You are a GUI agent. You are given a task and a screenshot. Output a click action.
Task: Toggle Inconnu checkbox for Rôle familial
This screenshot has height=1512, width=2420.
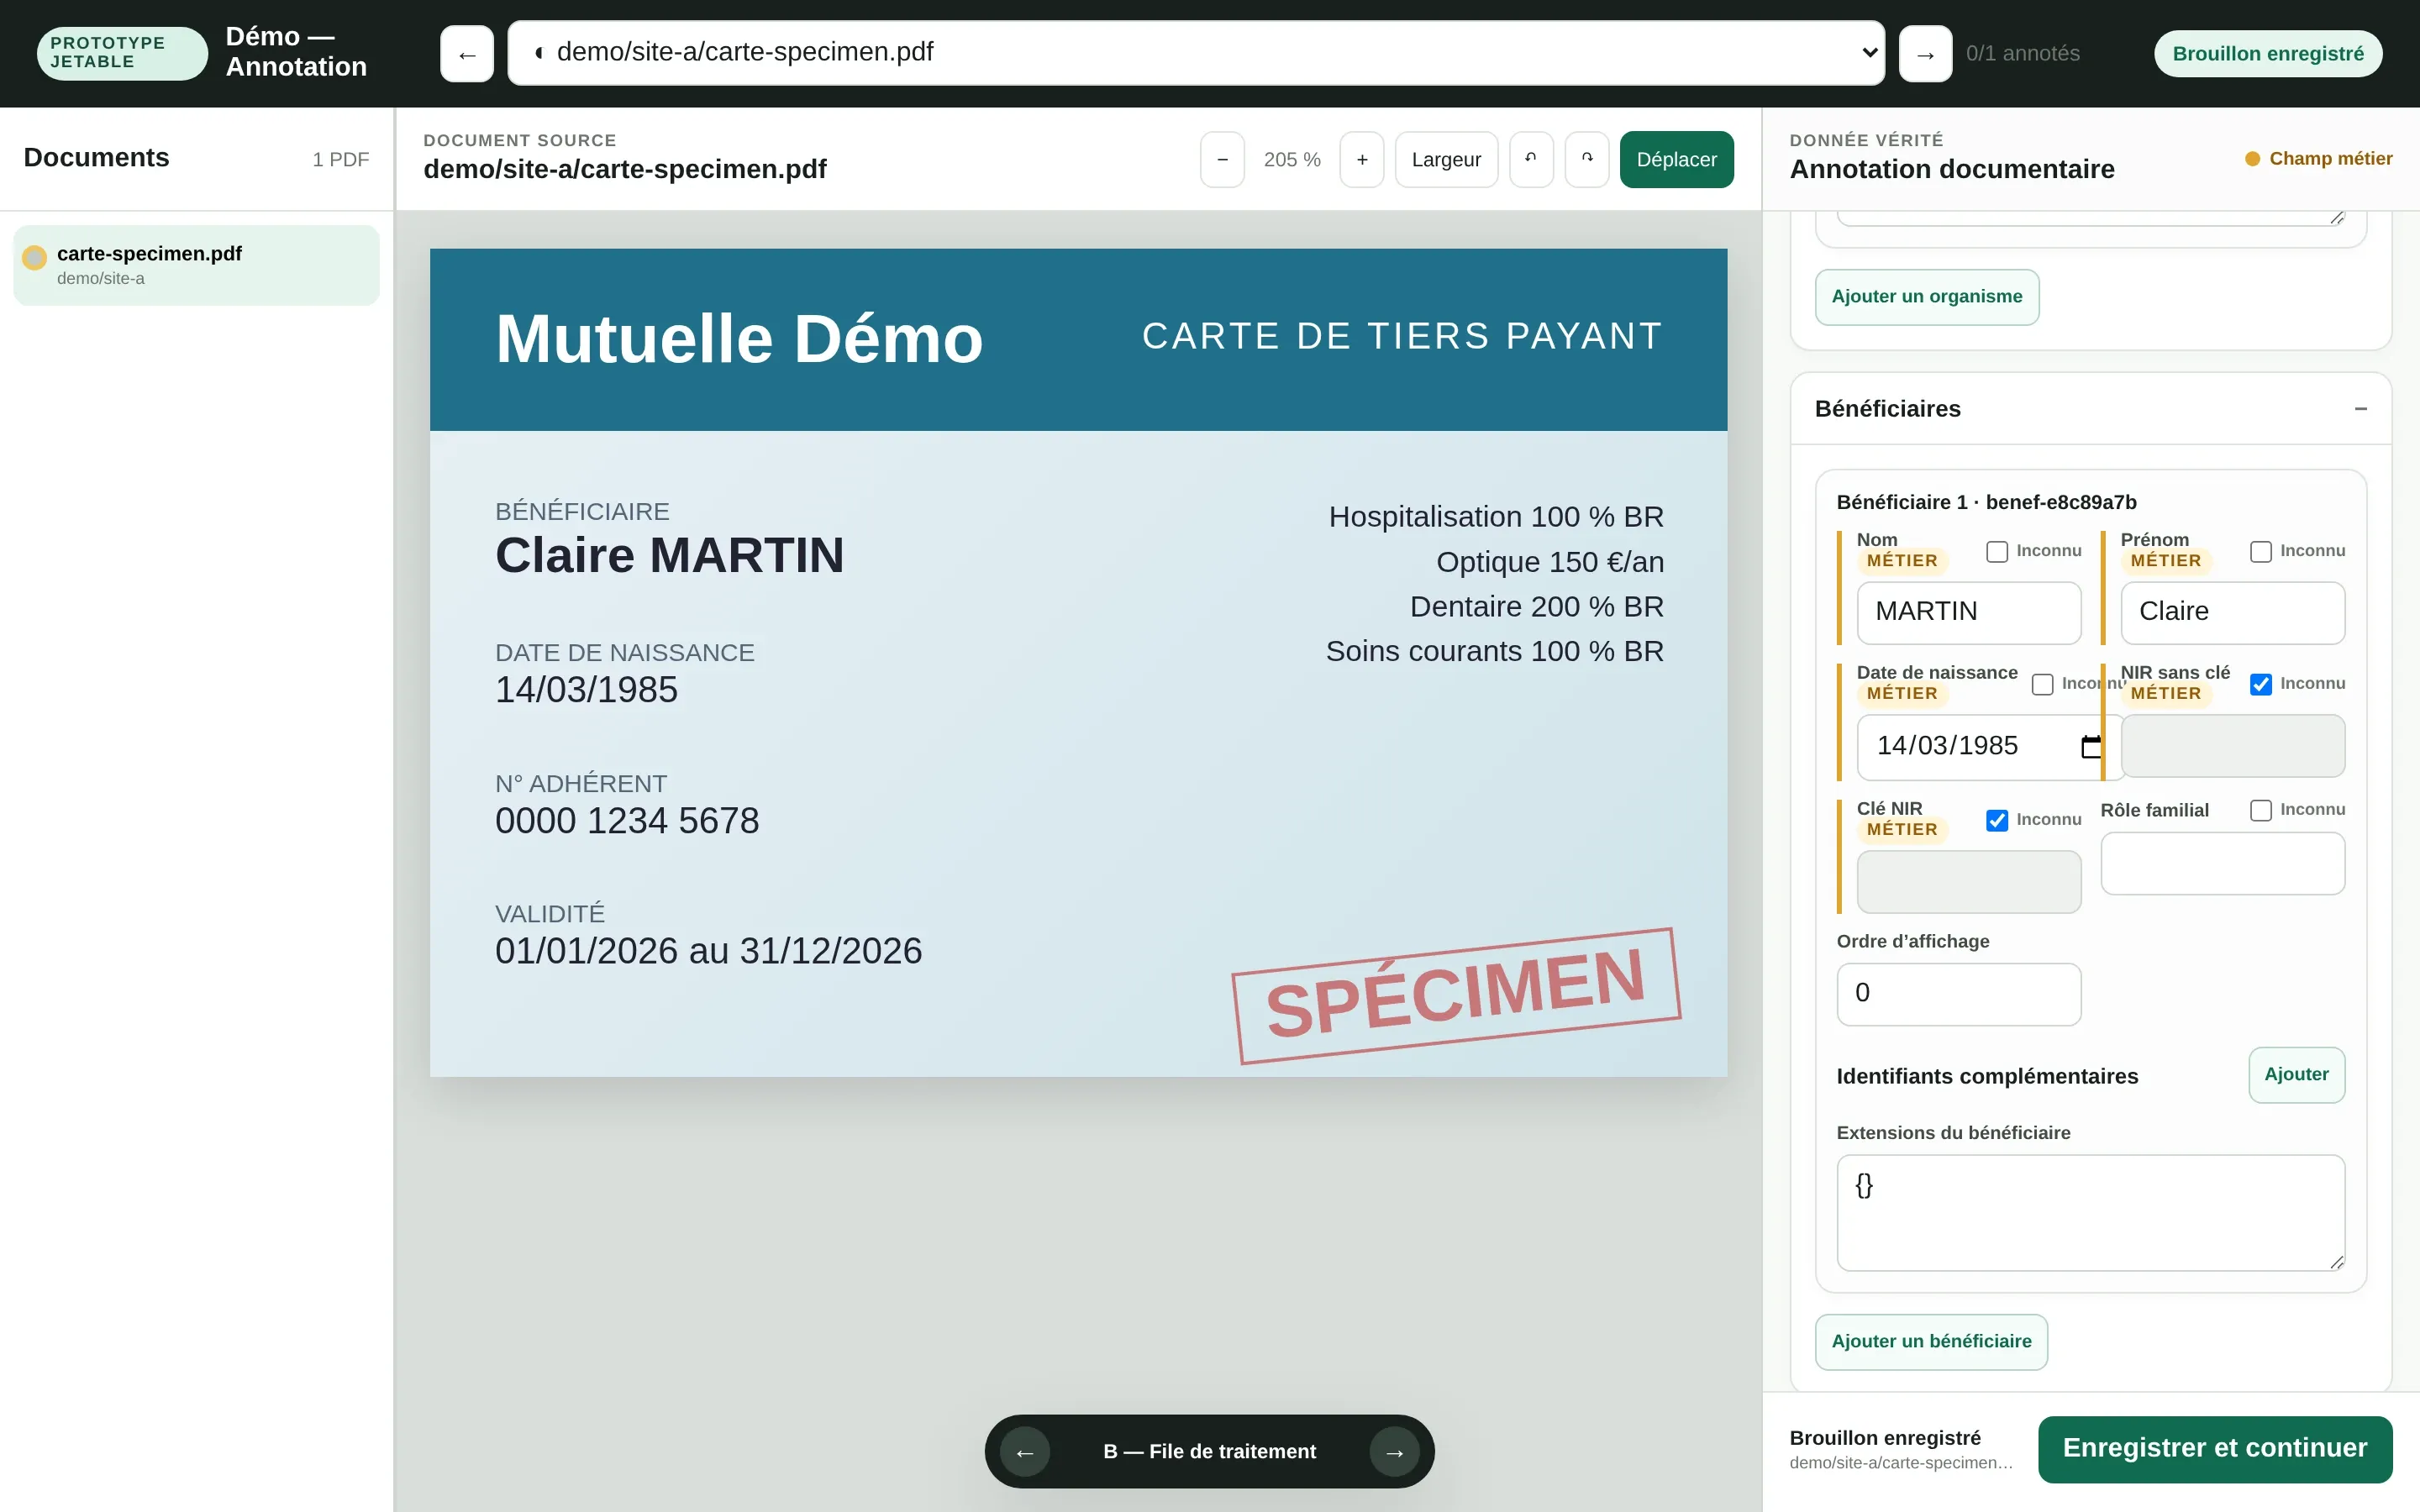click(x=2261, y=810)
